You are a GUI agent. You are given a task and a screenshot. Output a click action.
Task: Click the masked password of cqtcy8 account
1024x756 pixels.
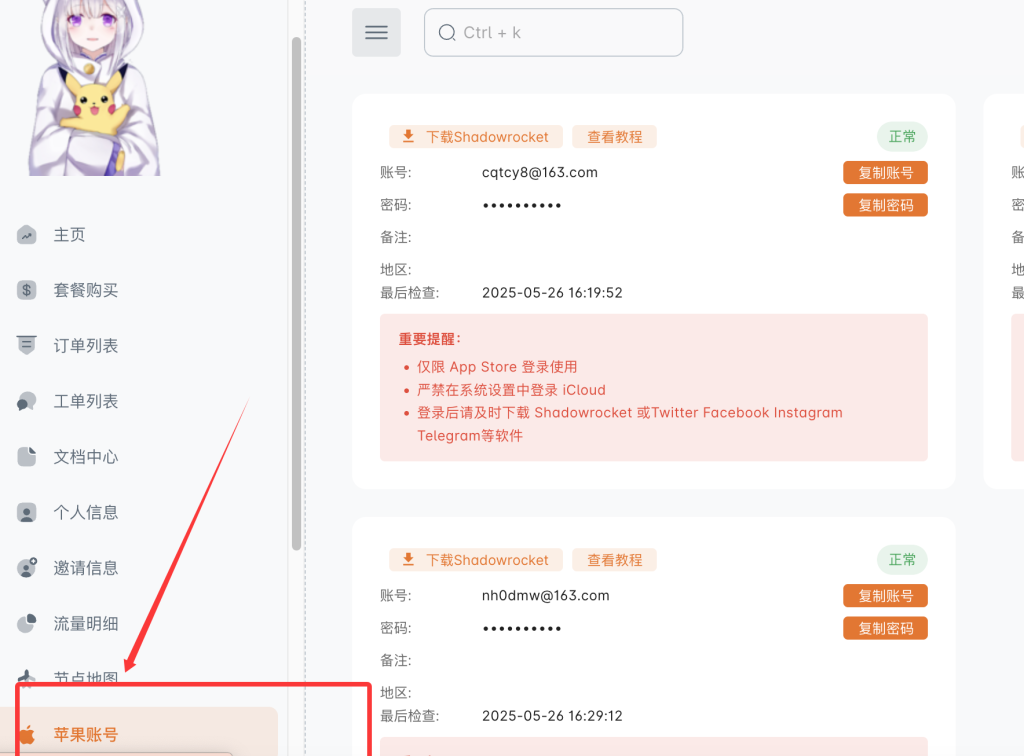coord(522,206)
